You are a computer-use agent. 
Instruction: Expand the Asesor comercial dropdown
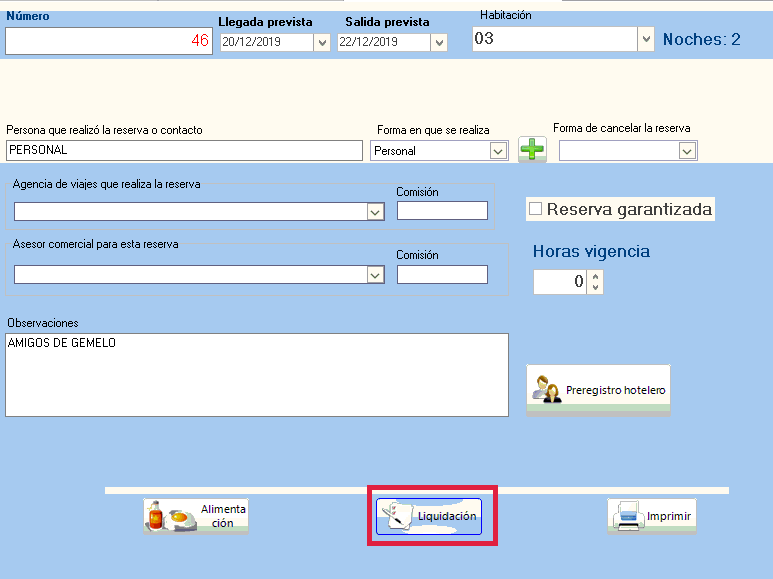375,275
